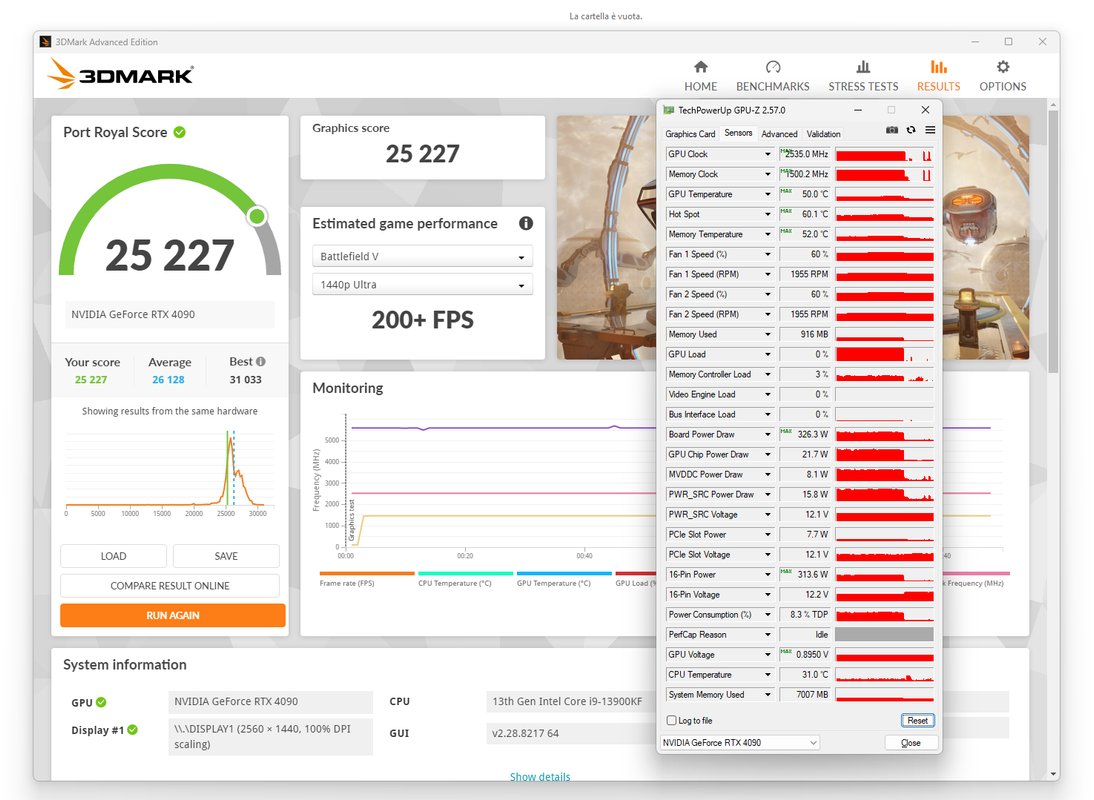Open the RESULTS bar-chart icon
The width and height of the screenshot is (1094, 800).
coord(938,67)
